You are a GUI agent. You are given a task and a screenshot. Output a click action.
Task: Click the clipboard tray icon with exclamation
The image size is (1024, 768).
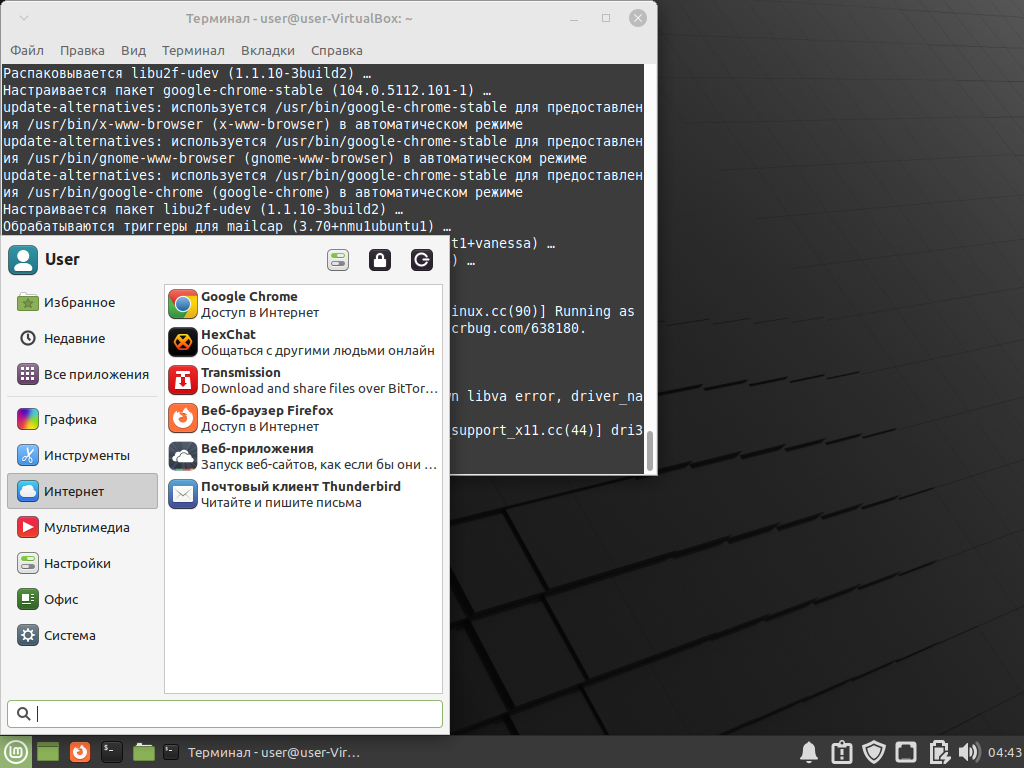842,752
